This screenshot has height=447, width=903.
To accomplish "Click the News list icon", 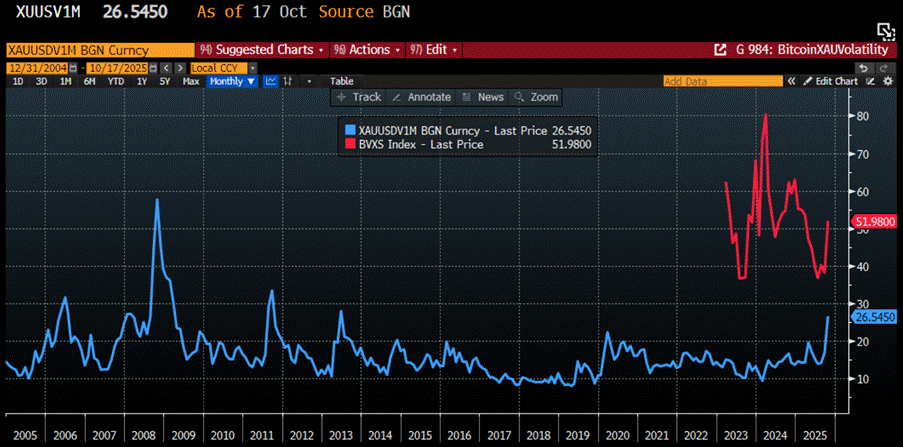I will click(467, 97).
